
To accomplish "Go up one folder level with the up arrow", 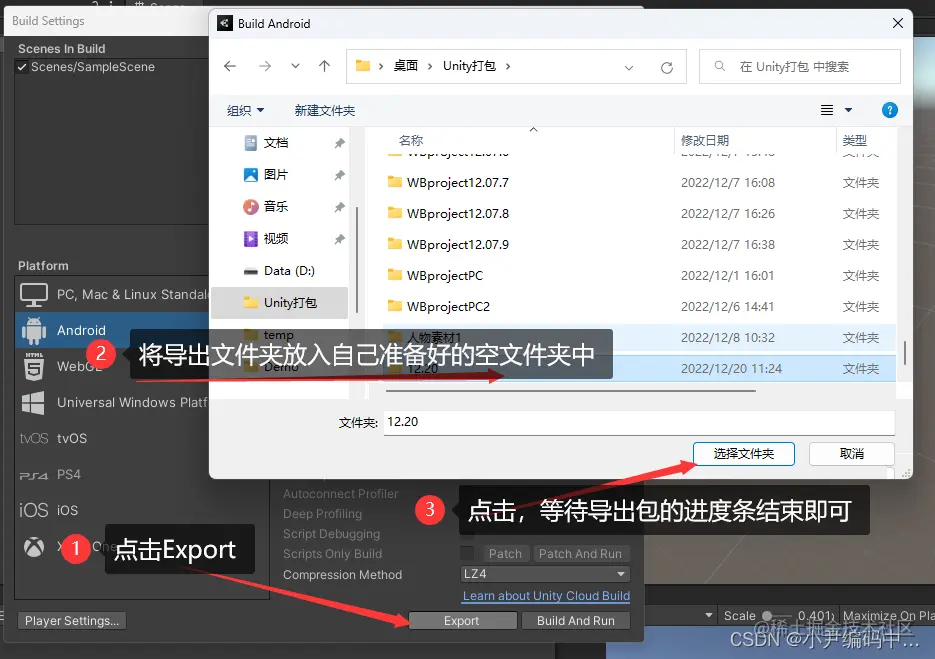I will coord(324,66).
